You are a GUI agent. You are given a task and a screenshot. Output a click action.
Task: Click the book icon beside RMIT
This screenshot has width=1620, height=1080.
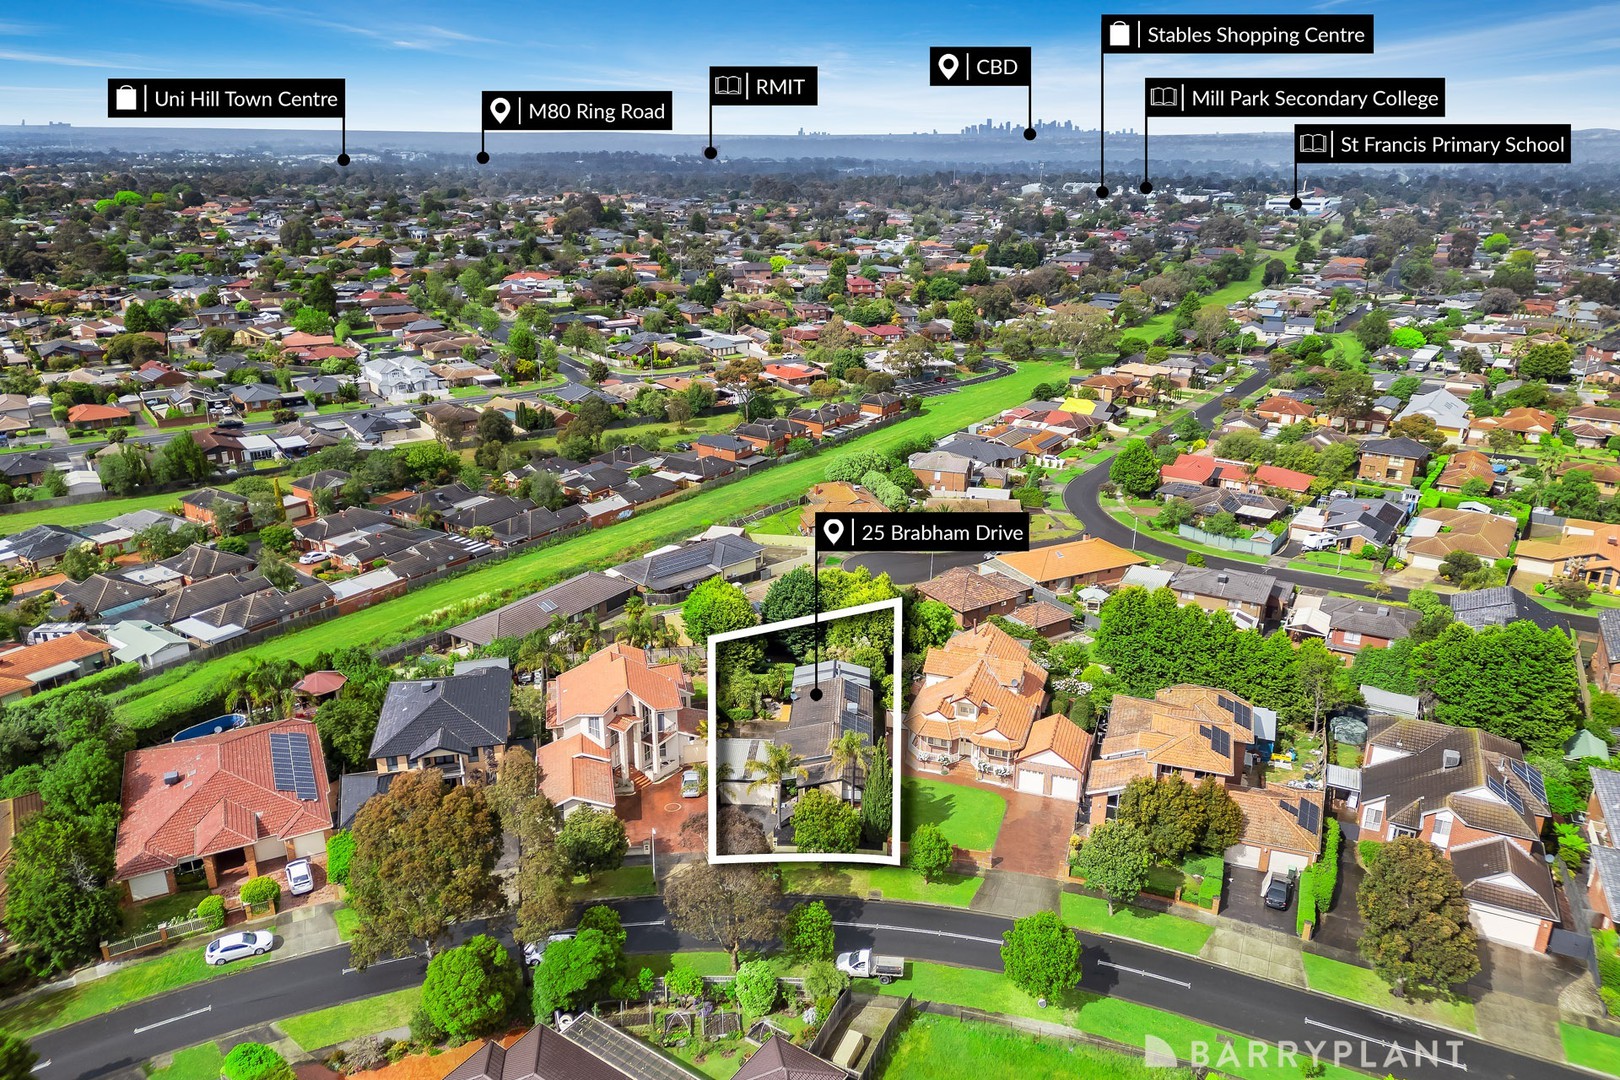(x=728, y=86)
